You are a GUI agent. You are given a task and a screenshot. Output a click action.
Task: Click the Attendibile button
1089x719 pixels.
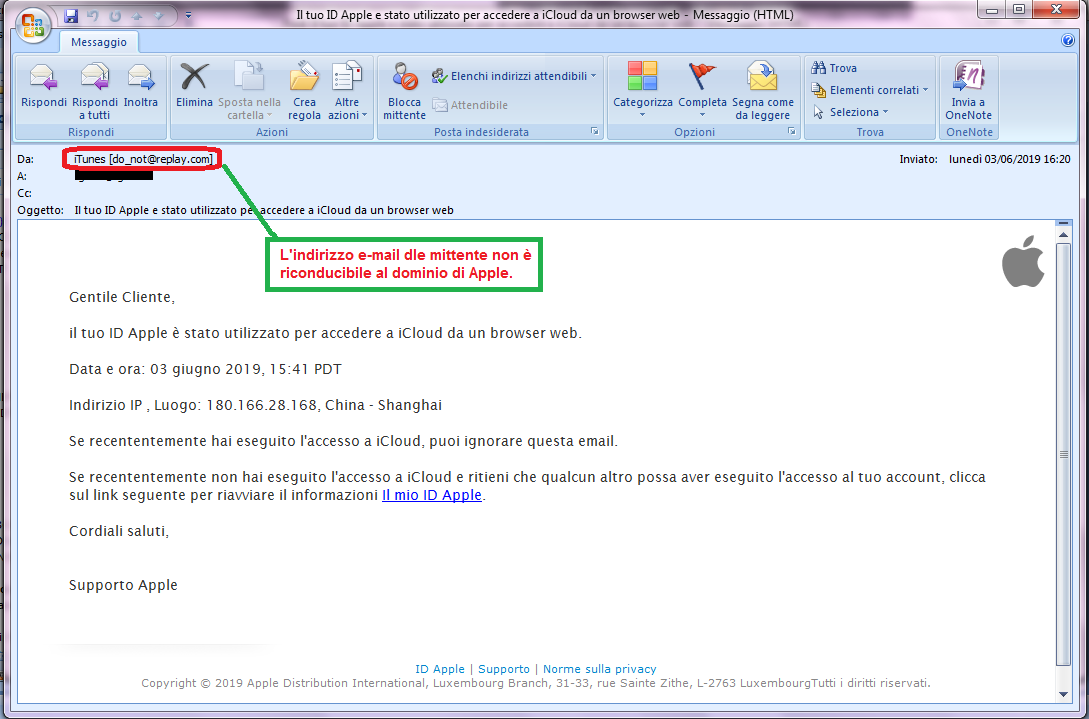point(470,105)
